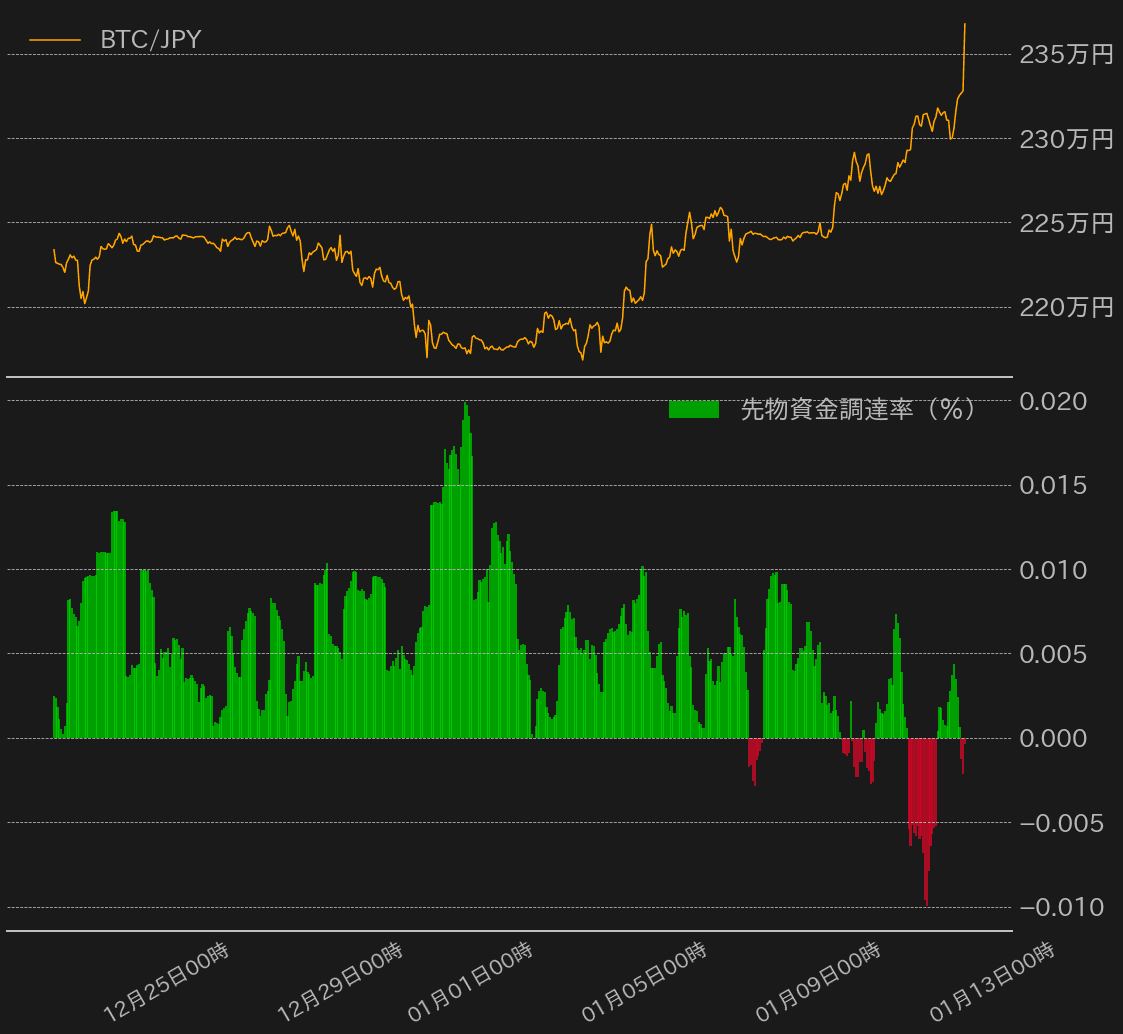Click the orange BTC/JPY legend line
This screenshot has width=1123, height=1034.
tap(55, 40)
